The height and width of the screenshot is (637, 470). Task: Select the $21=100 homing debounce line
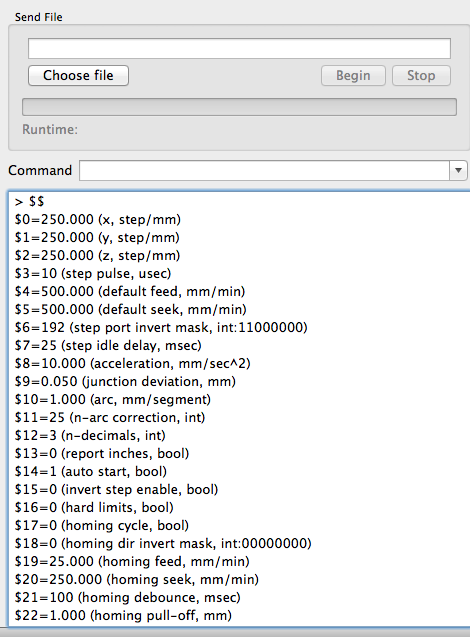(128, 597)
